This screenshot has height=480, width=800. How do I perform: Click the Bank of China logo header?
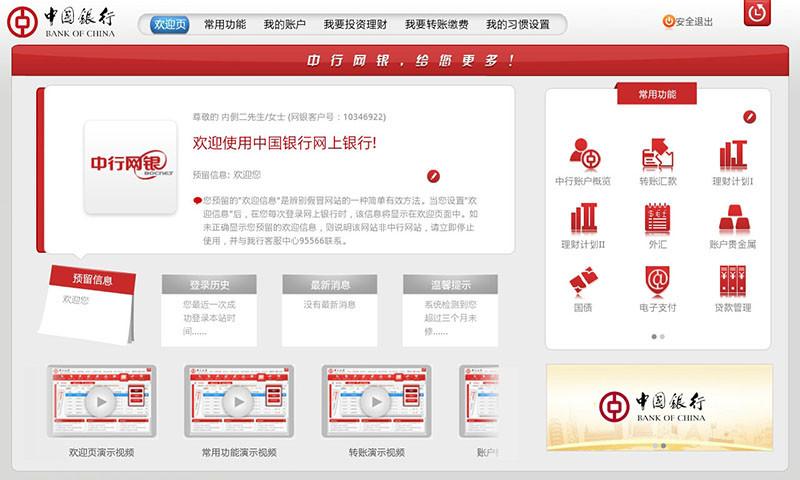click(x=61, y=22)
